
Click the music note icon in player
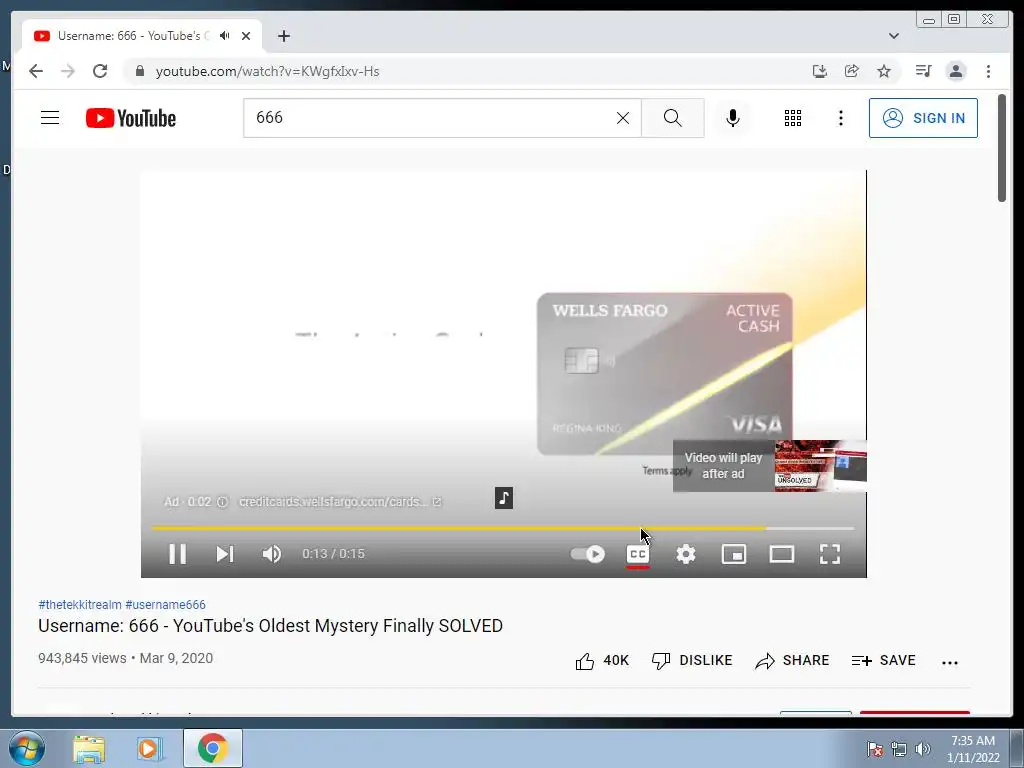click(504, 498)
